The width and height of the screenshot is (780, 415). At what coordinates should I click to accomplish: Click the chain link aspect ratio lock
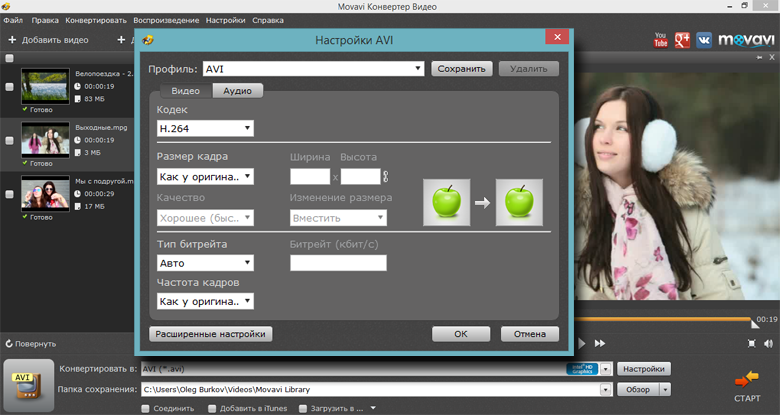point(386,176)
